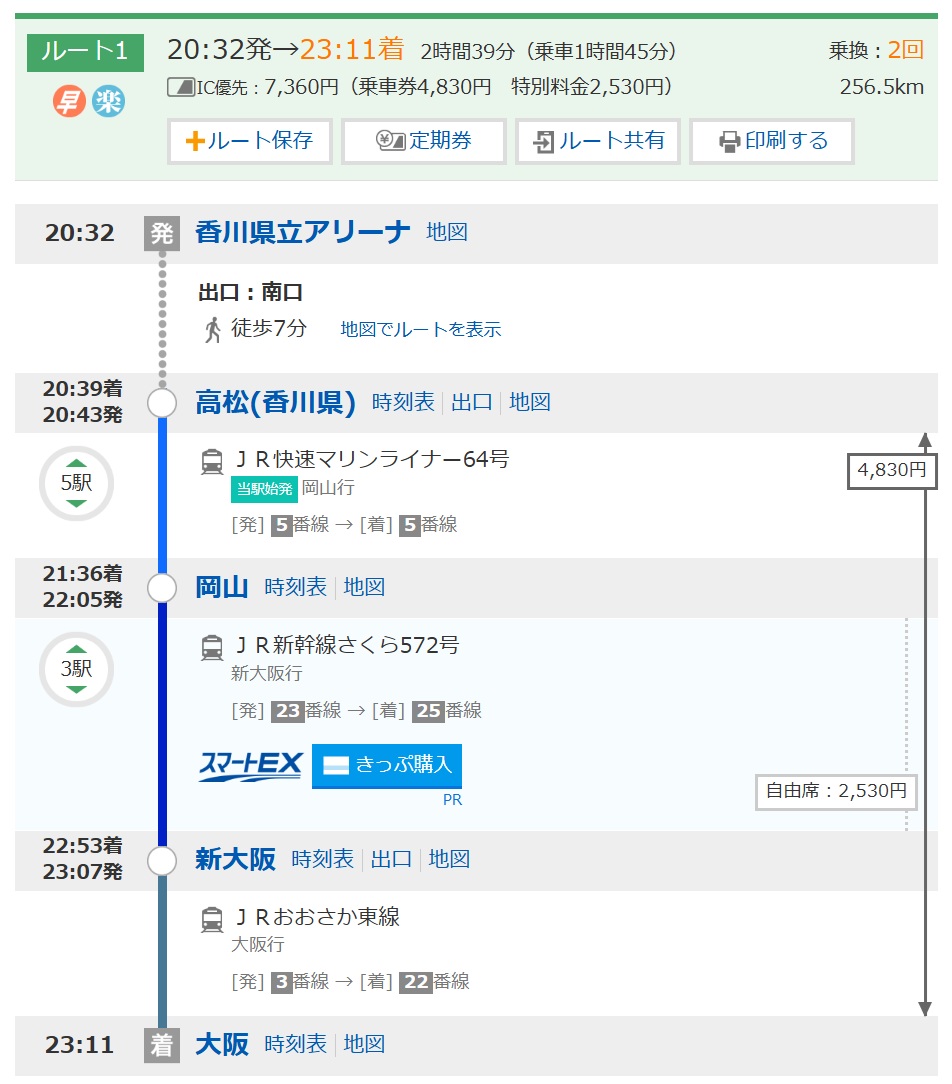Open the 定期券 commuter pass button
Screen dimensions: 952x1084
point(424,141)
